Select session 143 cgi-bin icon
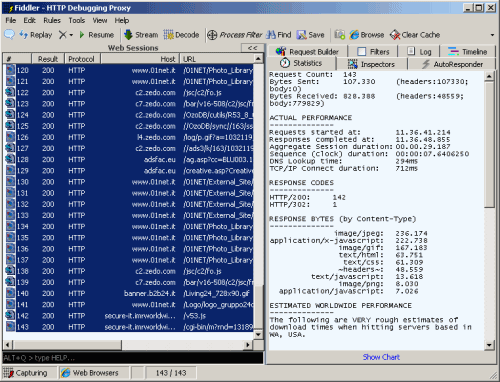The image size is (500, 382). coord(10,327)
